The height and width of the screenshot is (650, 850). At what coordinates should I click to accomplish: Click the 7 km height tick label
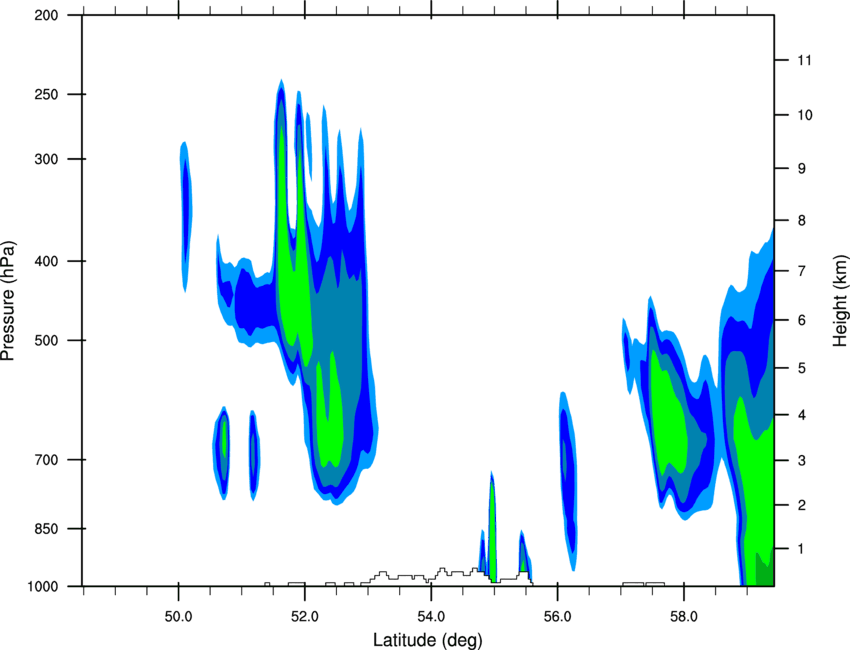(x=802, y=271)
